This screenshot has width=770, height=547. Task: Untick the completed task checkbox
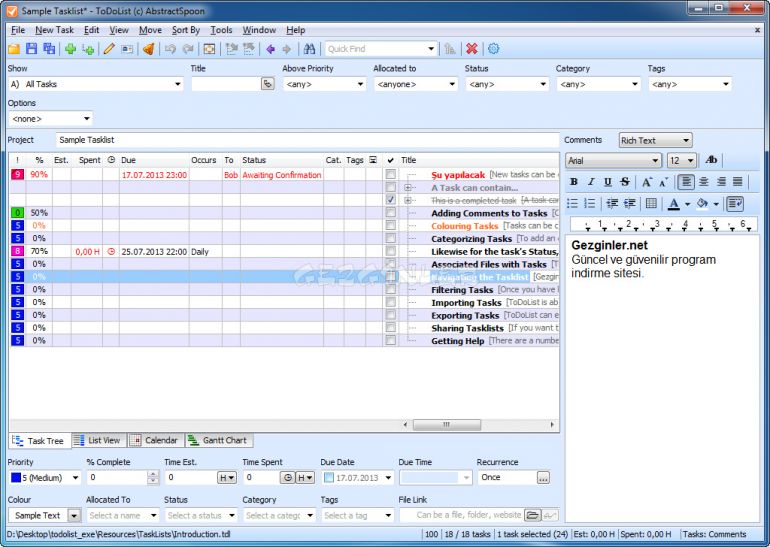[390, 200]
